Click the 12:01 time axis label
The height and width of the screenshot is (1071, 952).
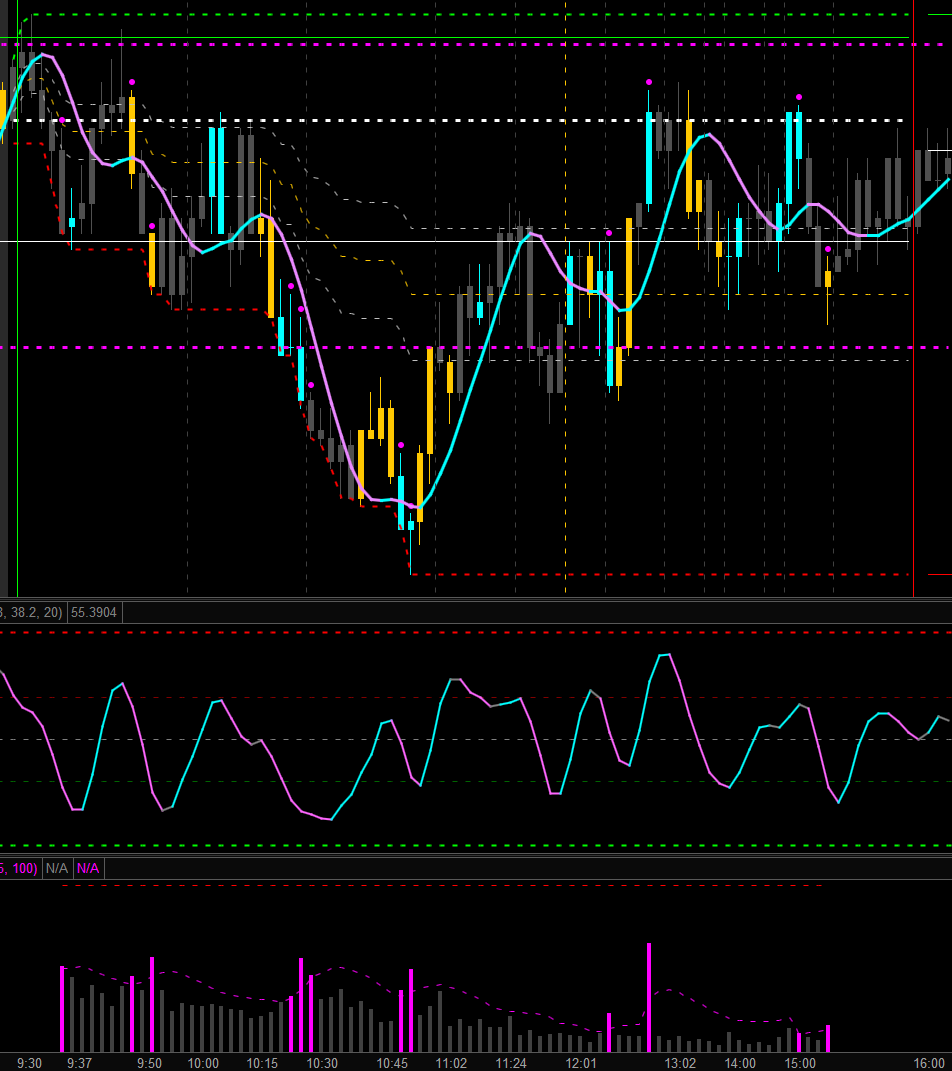pyautogui.click(x=581, y=1063)
